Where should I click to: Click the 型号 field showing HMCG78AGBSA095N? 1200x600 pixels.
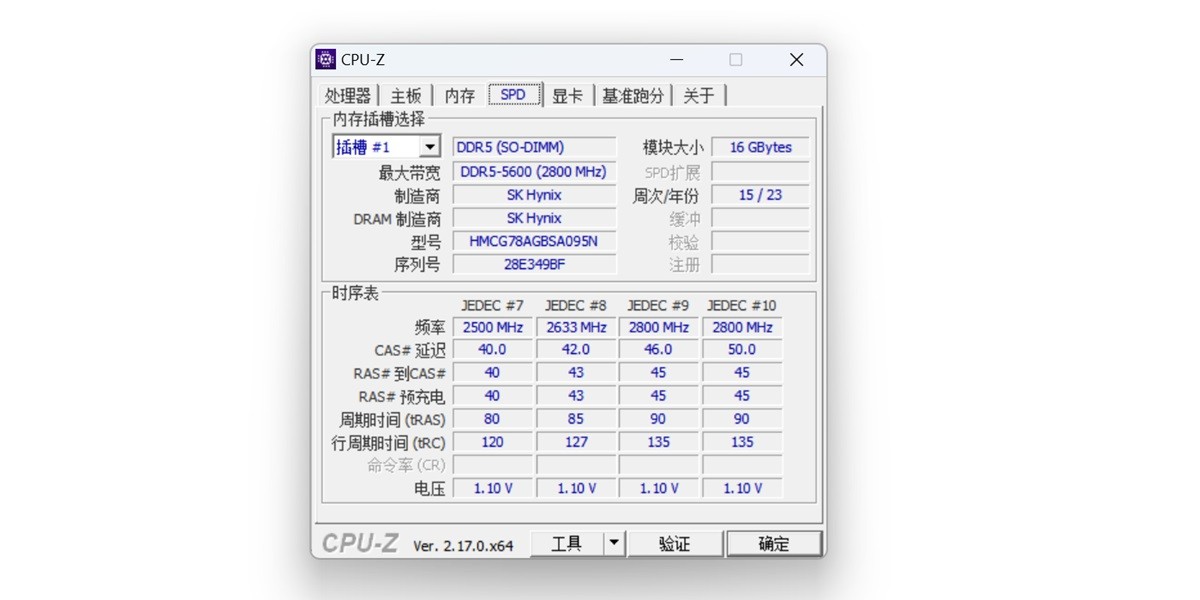[535, 241]
